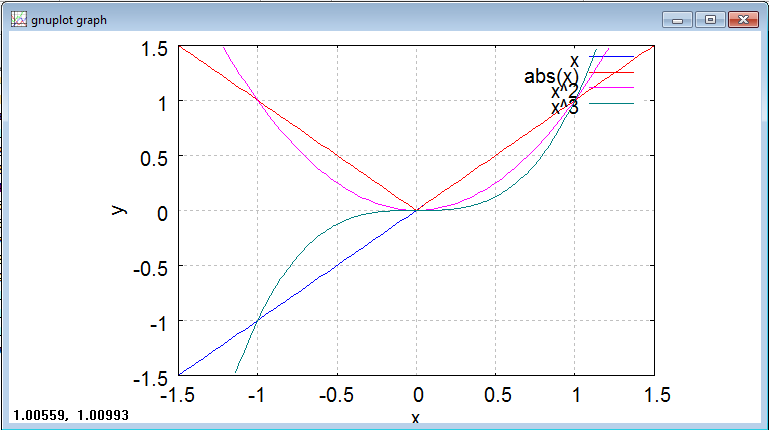Click the origin point where curves meet

click(416, 210)
